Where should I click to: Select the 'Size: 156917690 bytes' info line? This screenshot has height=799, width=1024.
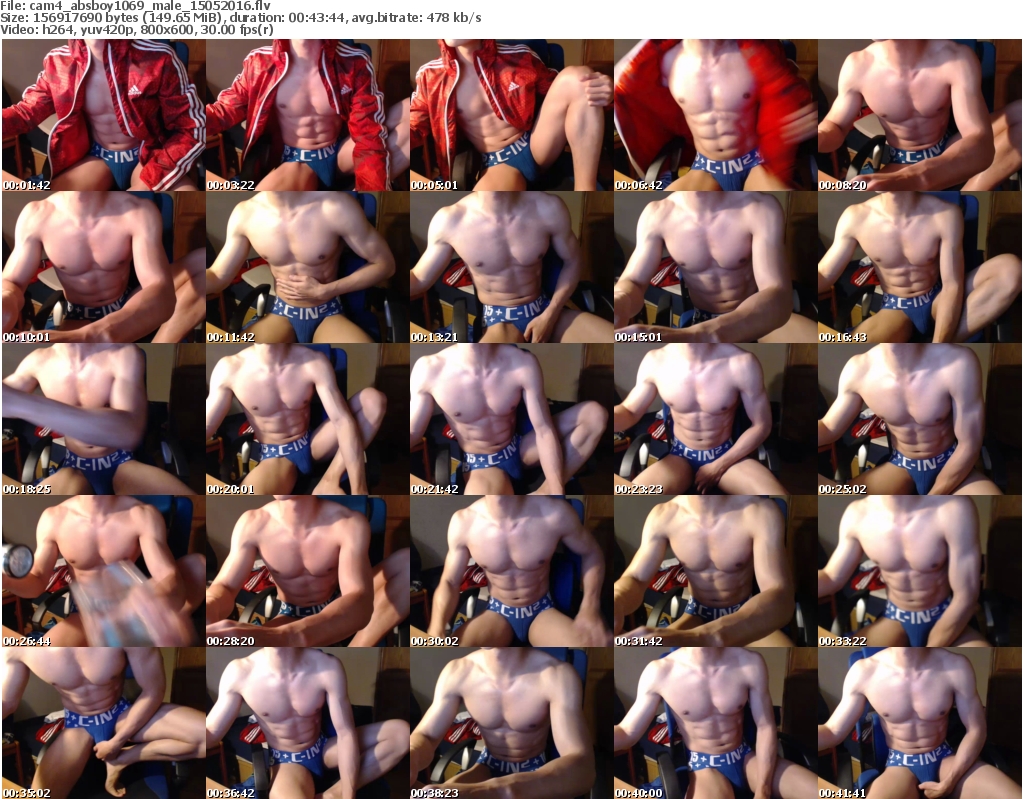click(241, 18)
